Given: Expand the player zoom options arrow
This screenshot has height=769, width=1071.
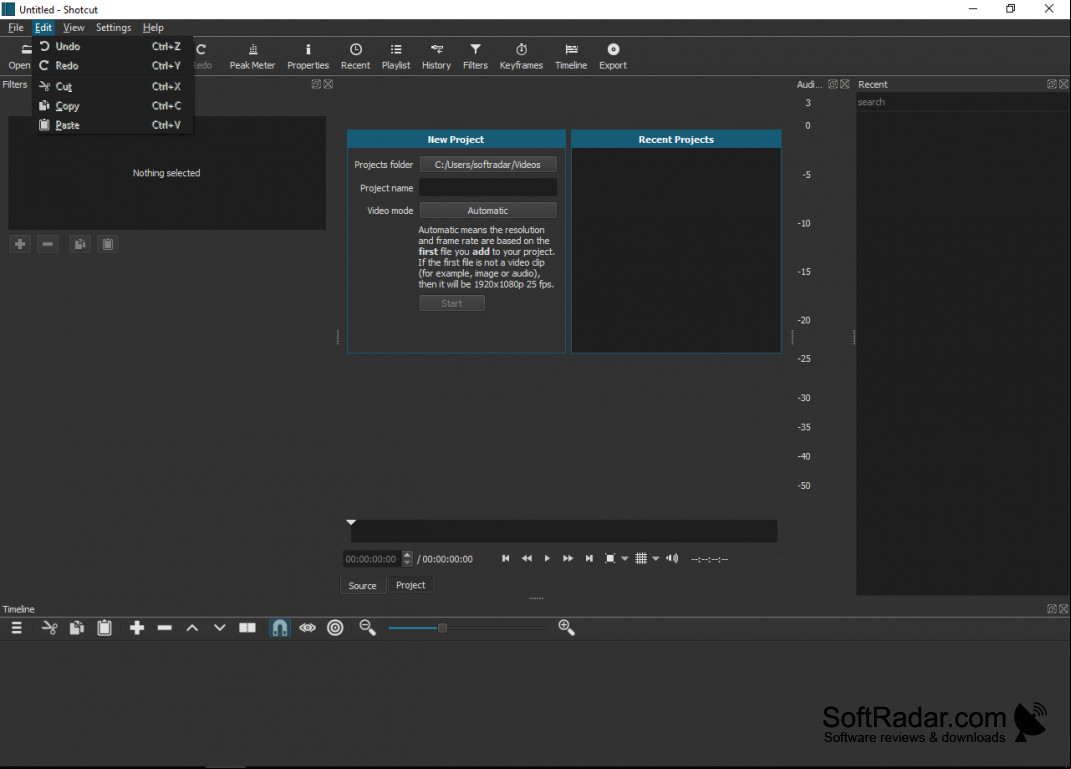Looking at the screenshot, I should coord(624,559).
